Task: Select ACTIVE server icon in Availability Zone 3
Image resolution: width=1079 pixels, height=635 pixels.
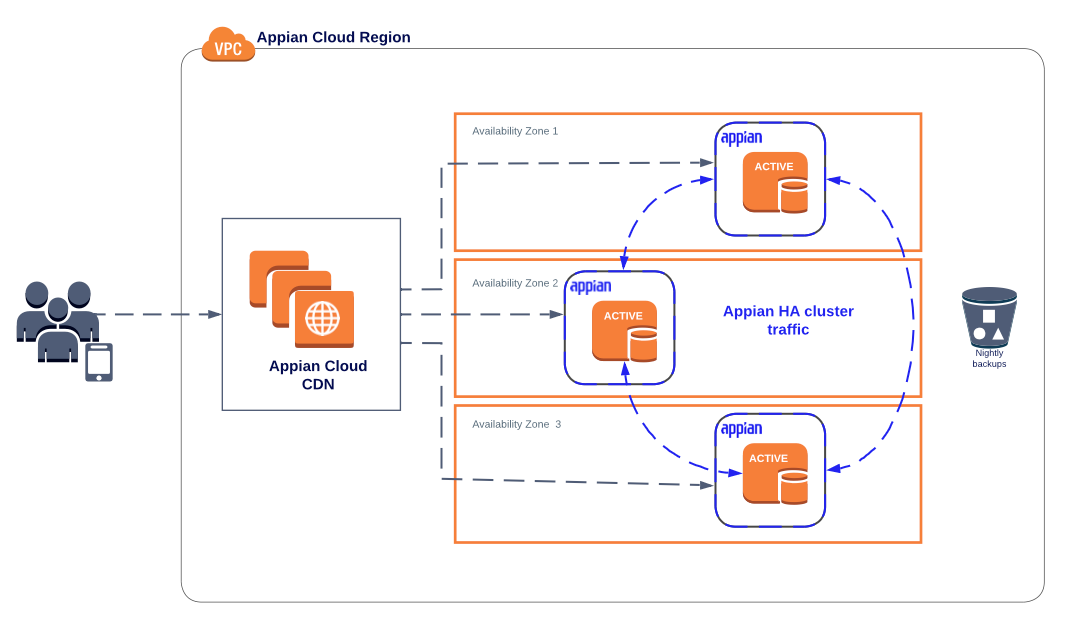Action: point(775,473)
